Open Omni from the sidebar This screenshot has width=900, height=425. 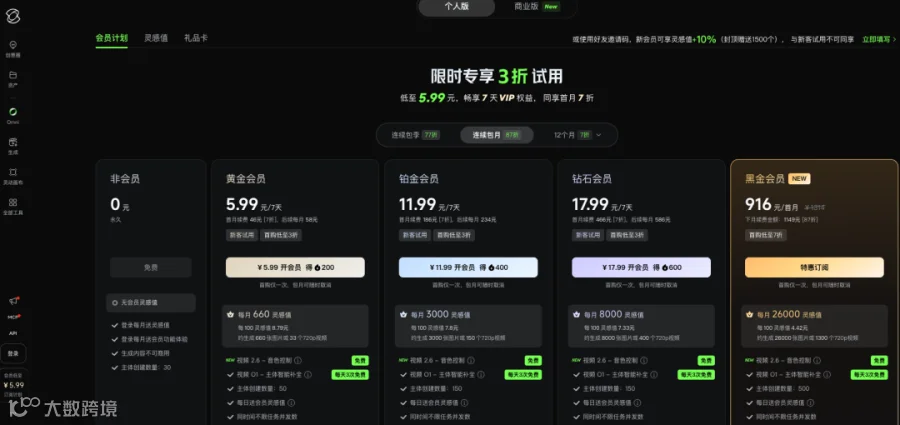(13, 115)
